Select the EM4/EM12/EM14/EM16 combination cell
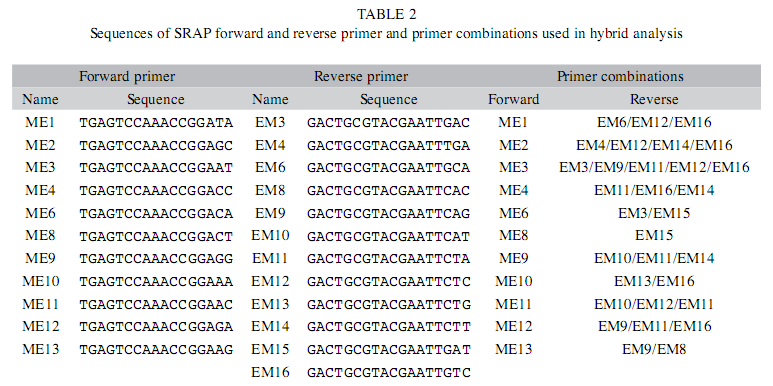 coord(654,145)
